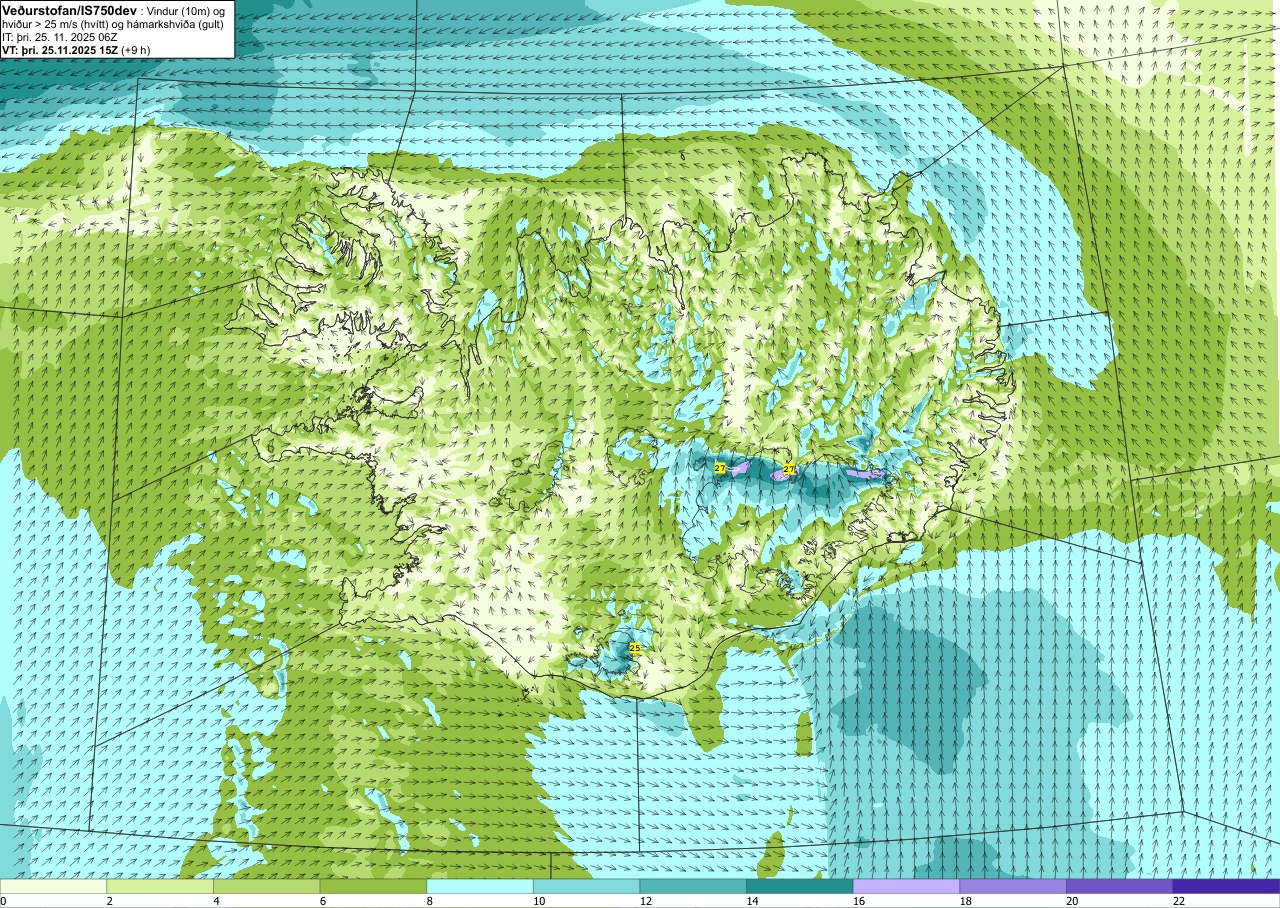Pick the 12–14 m/s teal legend swatch
Screen dimensions: 1280x908
[x=693, y=886]
